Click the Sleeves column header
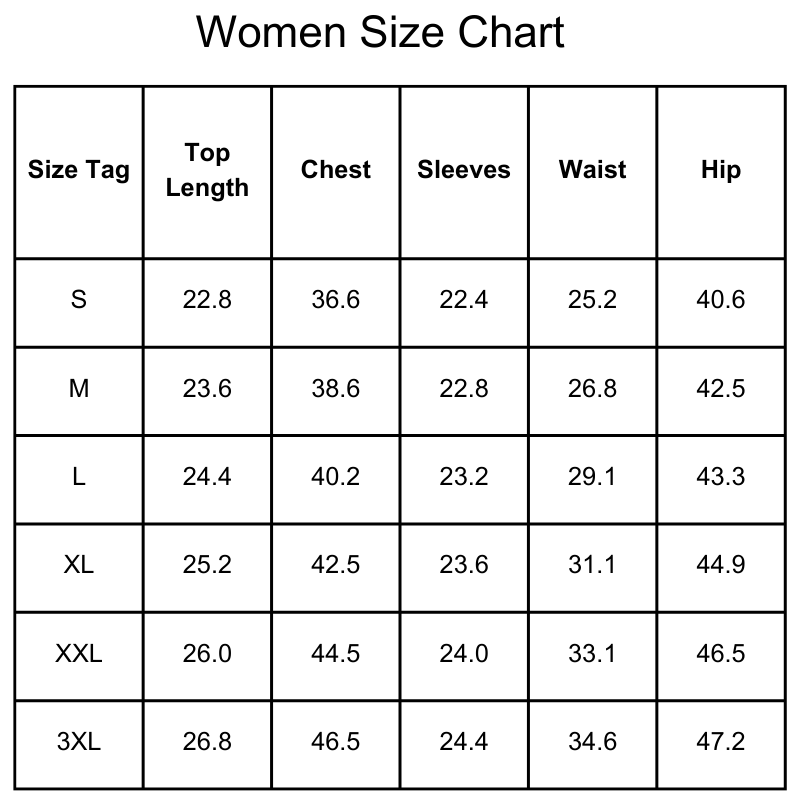 point(464,170)
